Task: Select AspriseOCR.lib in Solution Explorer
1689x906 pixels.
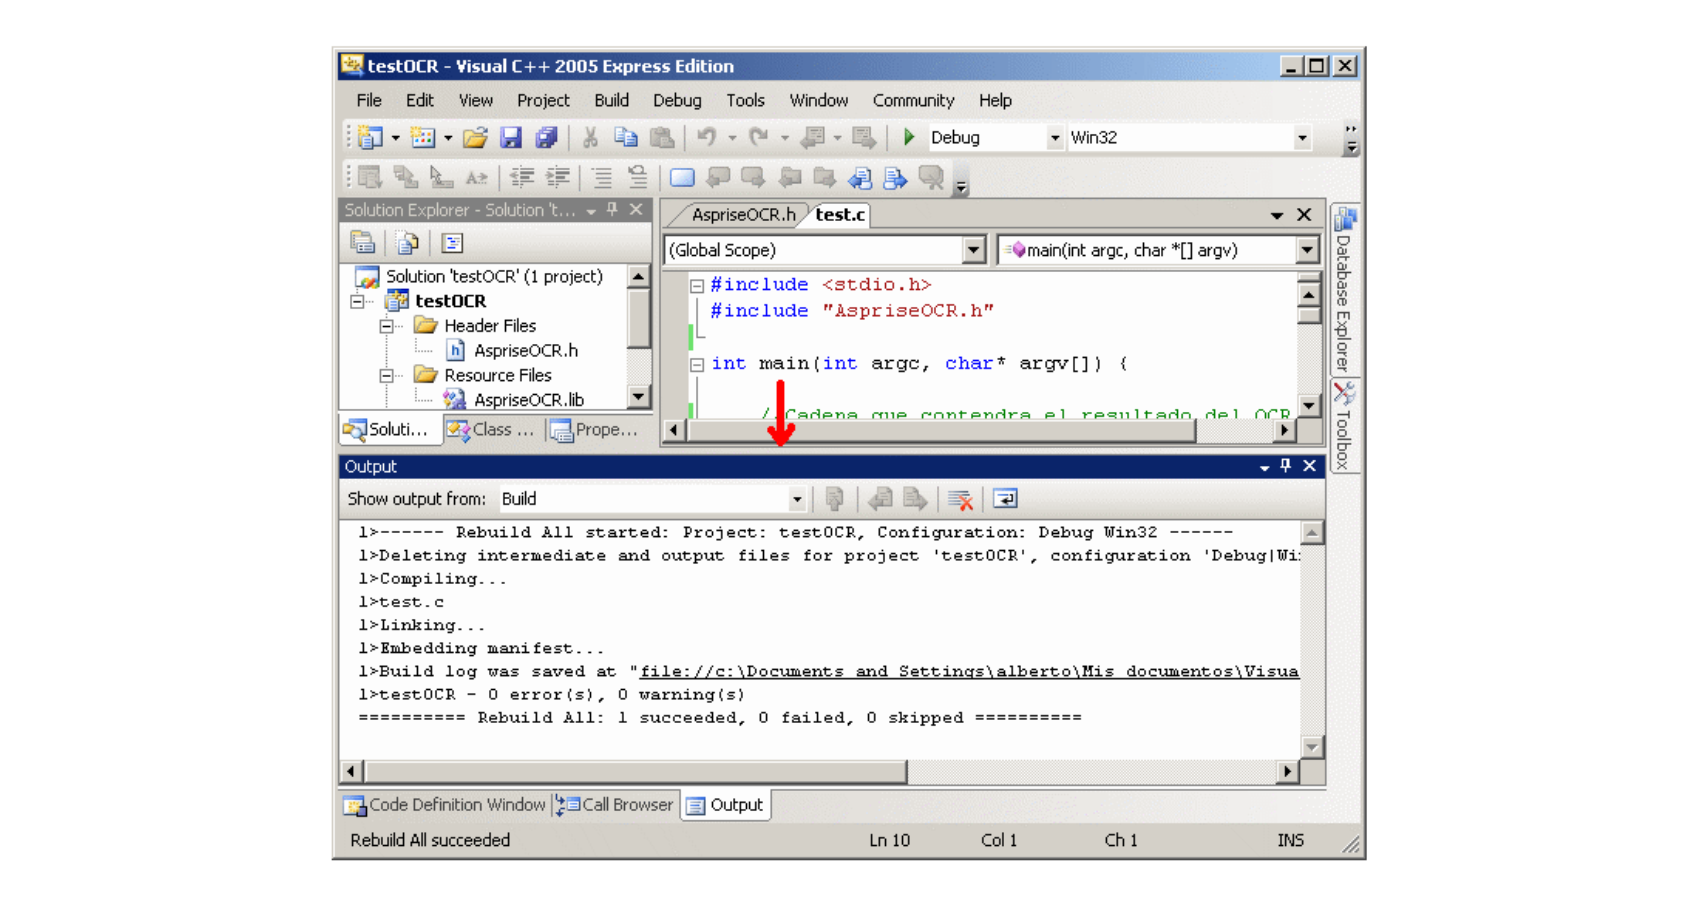Action: (528, 400)
